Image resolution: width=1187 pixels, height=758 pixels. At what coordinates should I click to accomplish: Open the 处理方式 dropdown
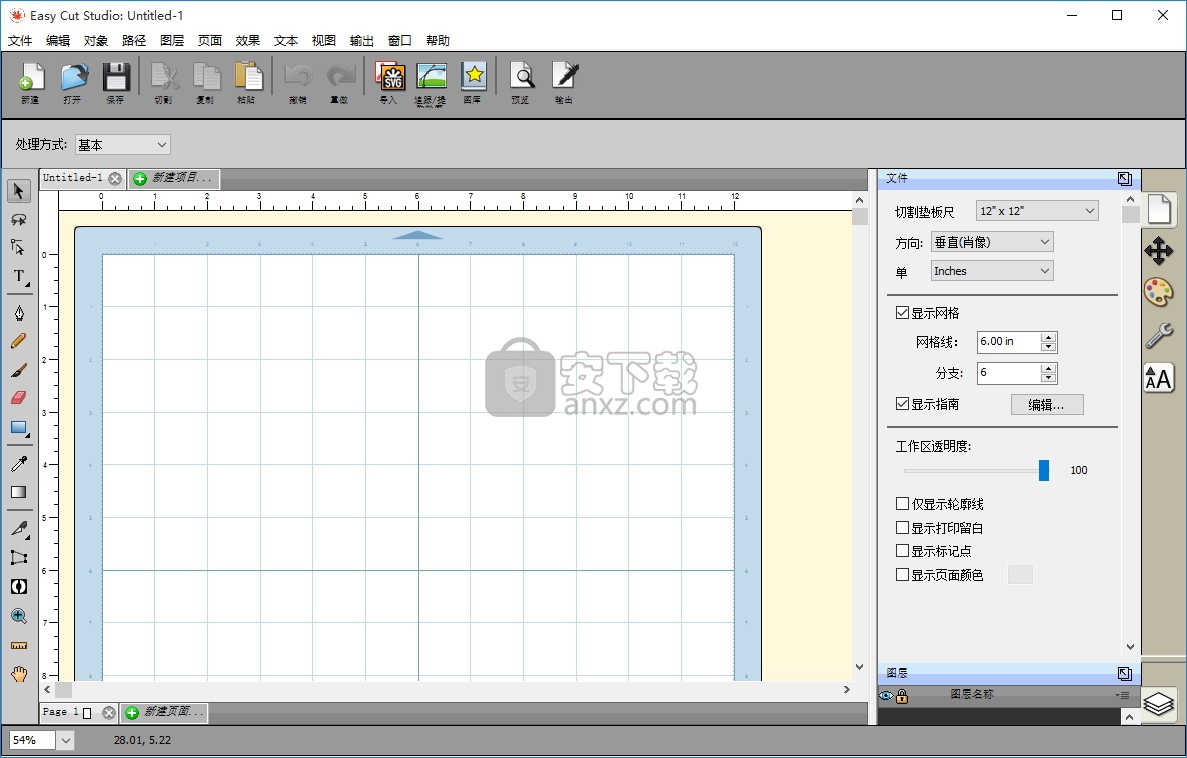[x=123, y=145]
